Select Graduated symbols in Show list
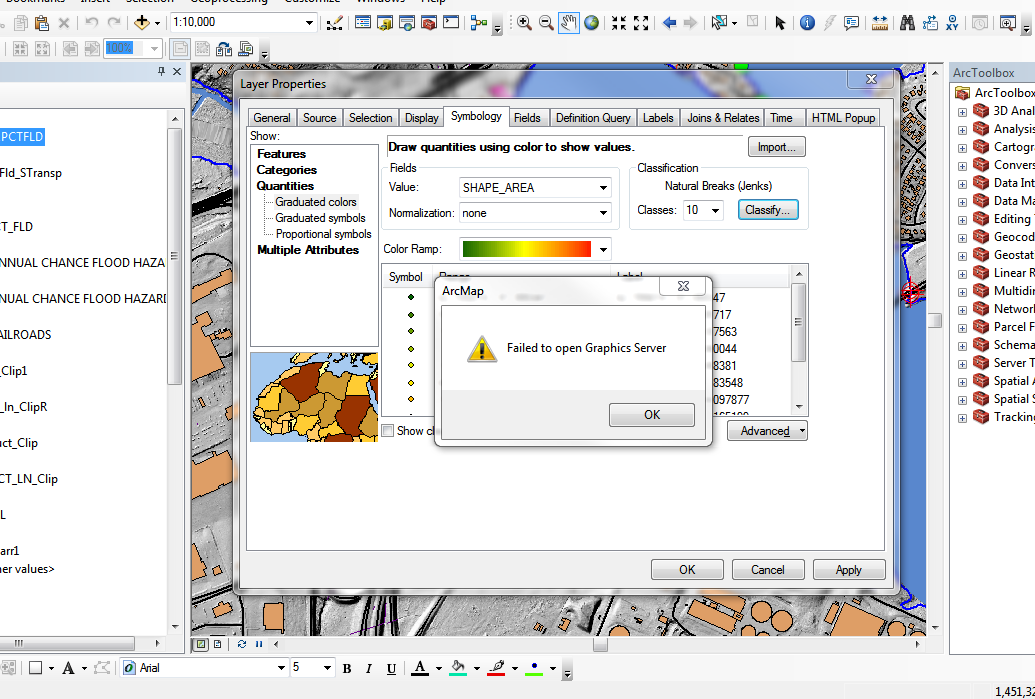Screen dimensions: 1035x699 click(320, 218)
